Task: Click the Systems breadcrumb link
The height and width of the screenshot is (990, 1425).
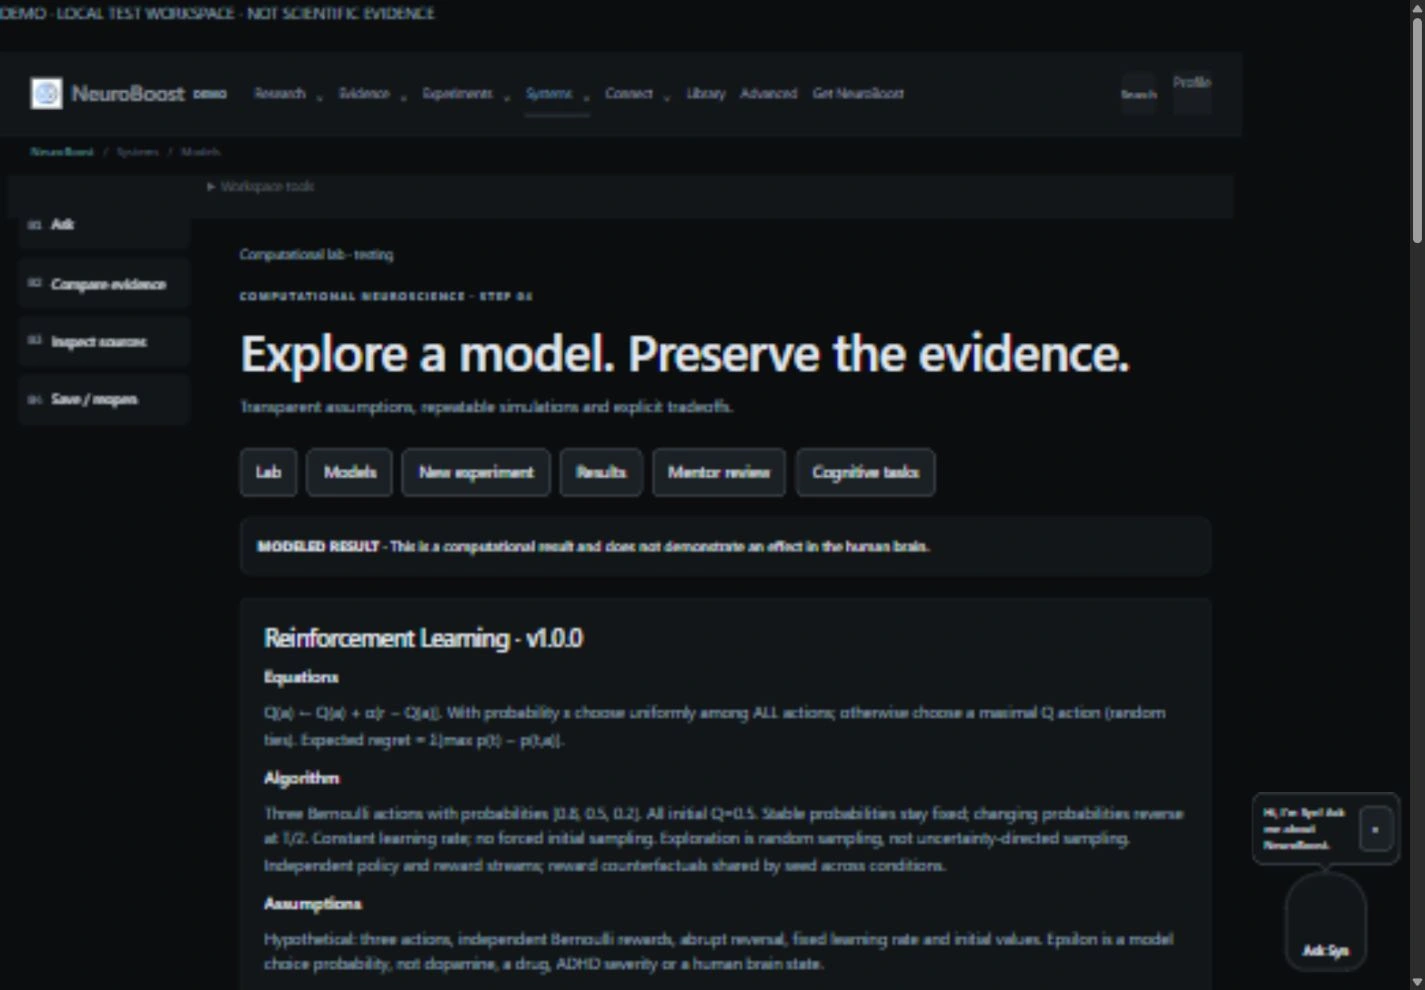Action: pos(138,152)
